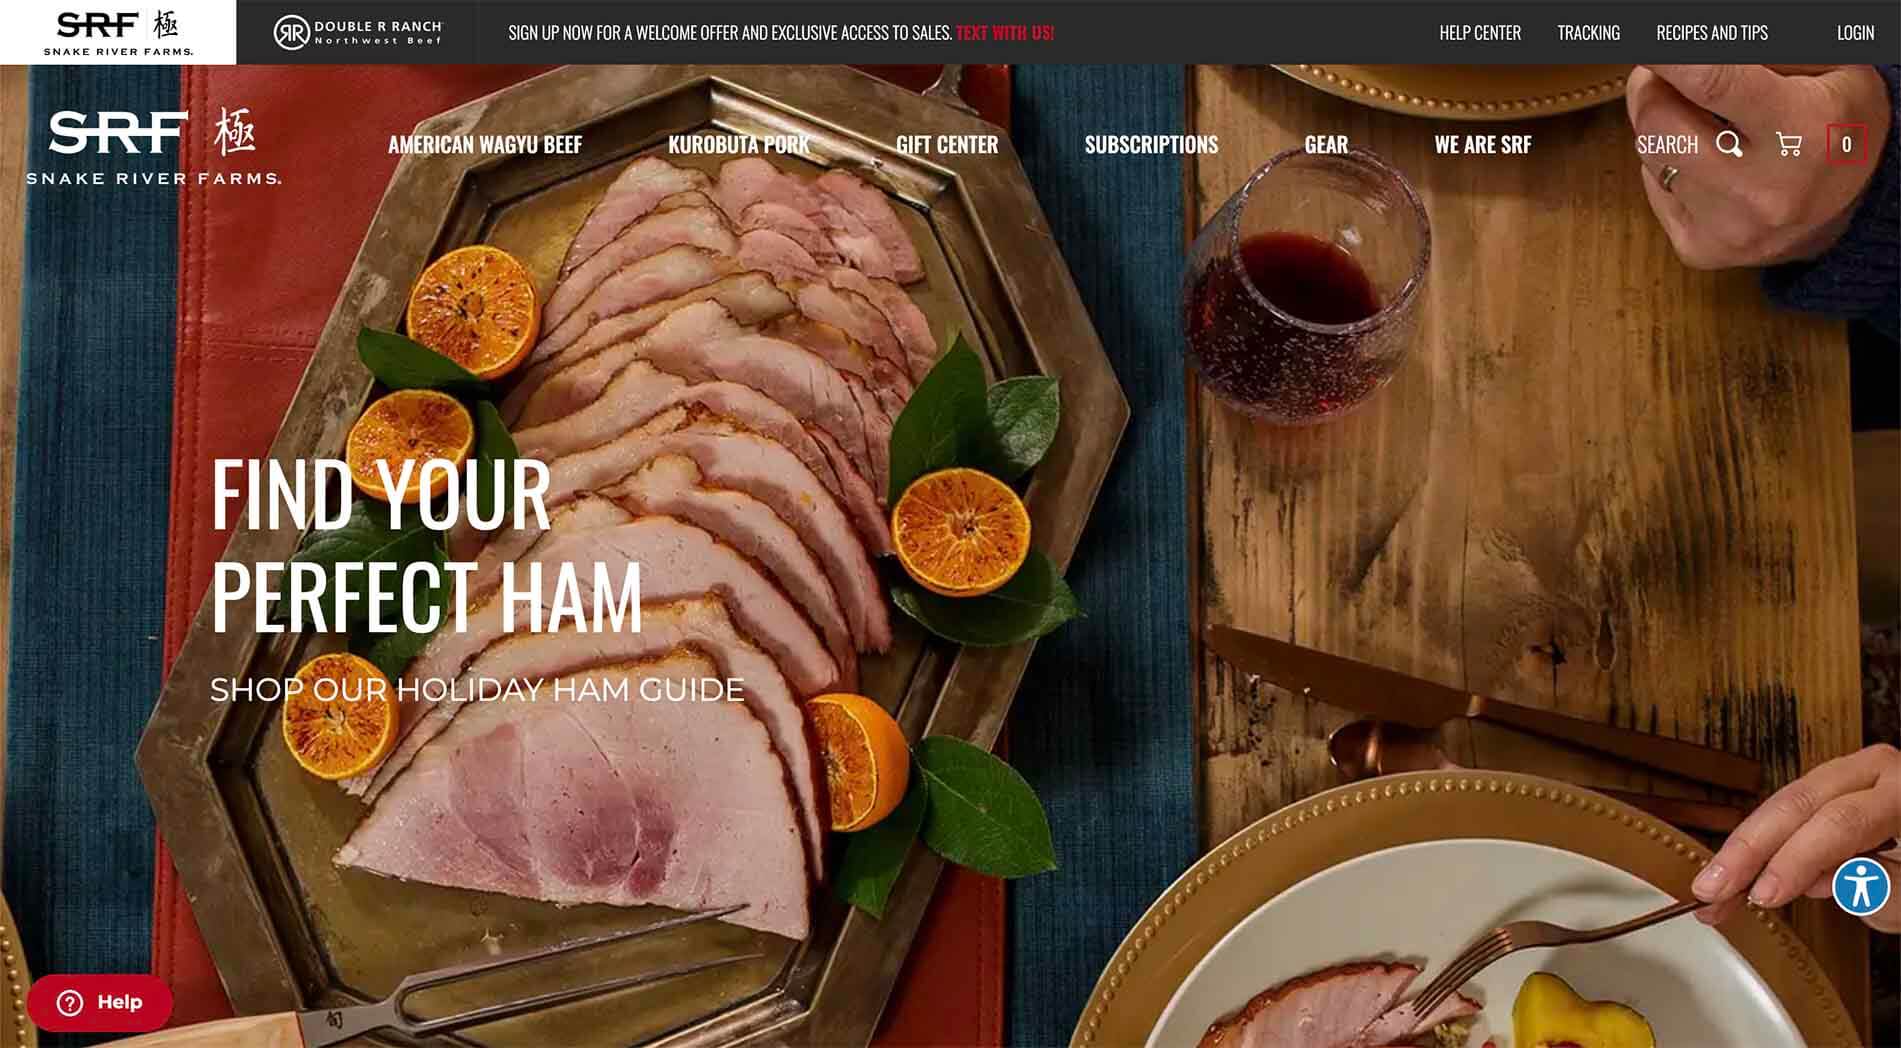This screenshot has height=1048, width=1901.
Task: Click the Text With Us link
Action: pyautogui.click(x=1005, y=33)
